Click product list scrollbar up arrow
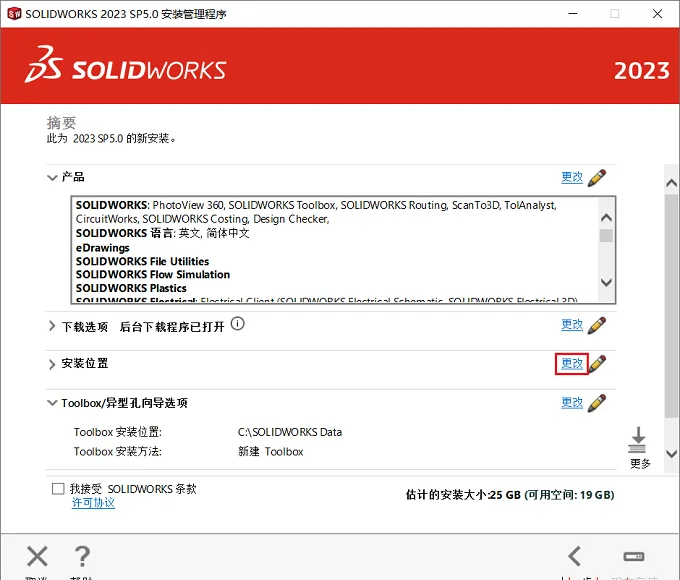680x580 pixels. [606, 218]
